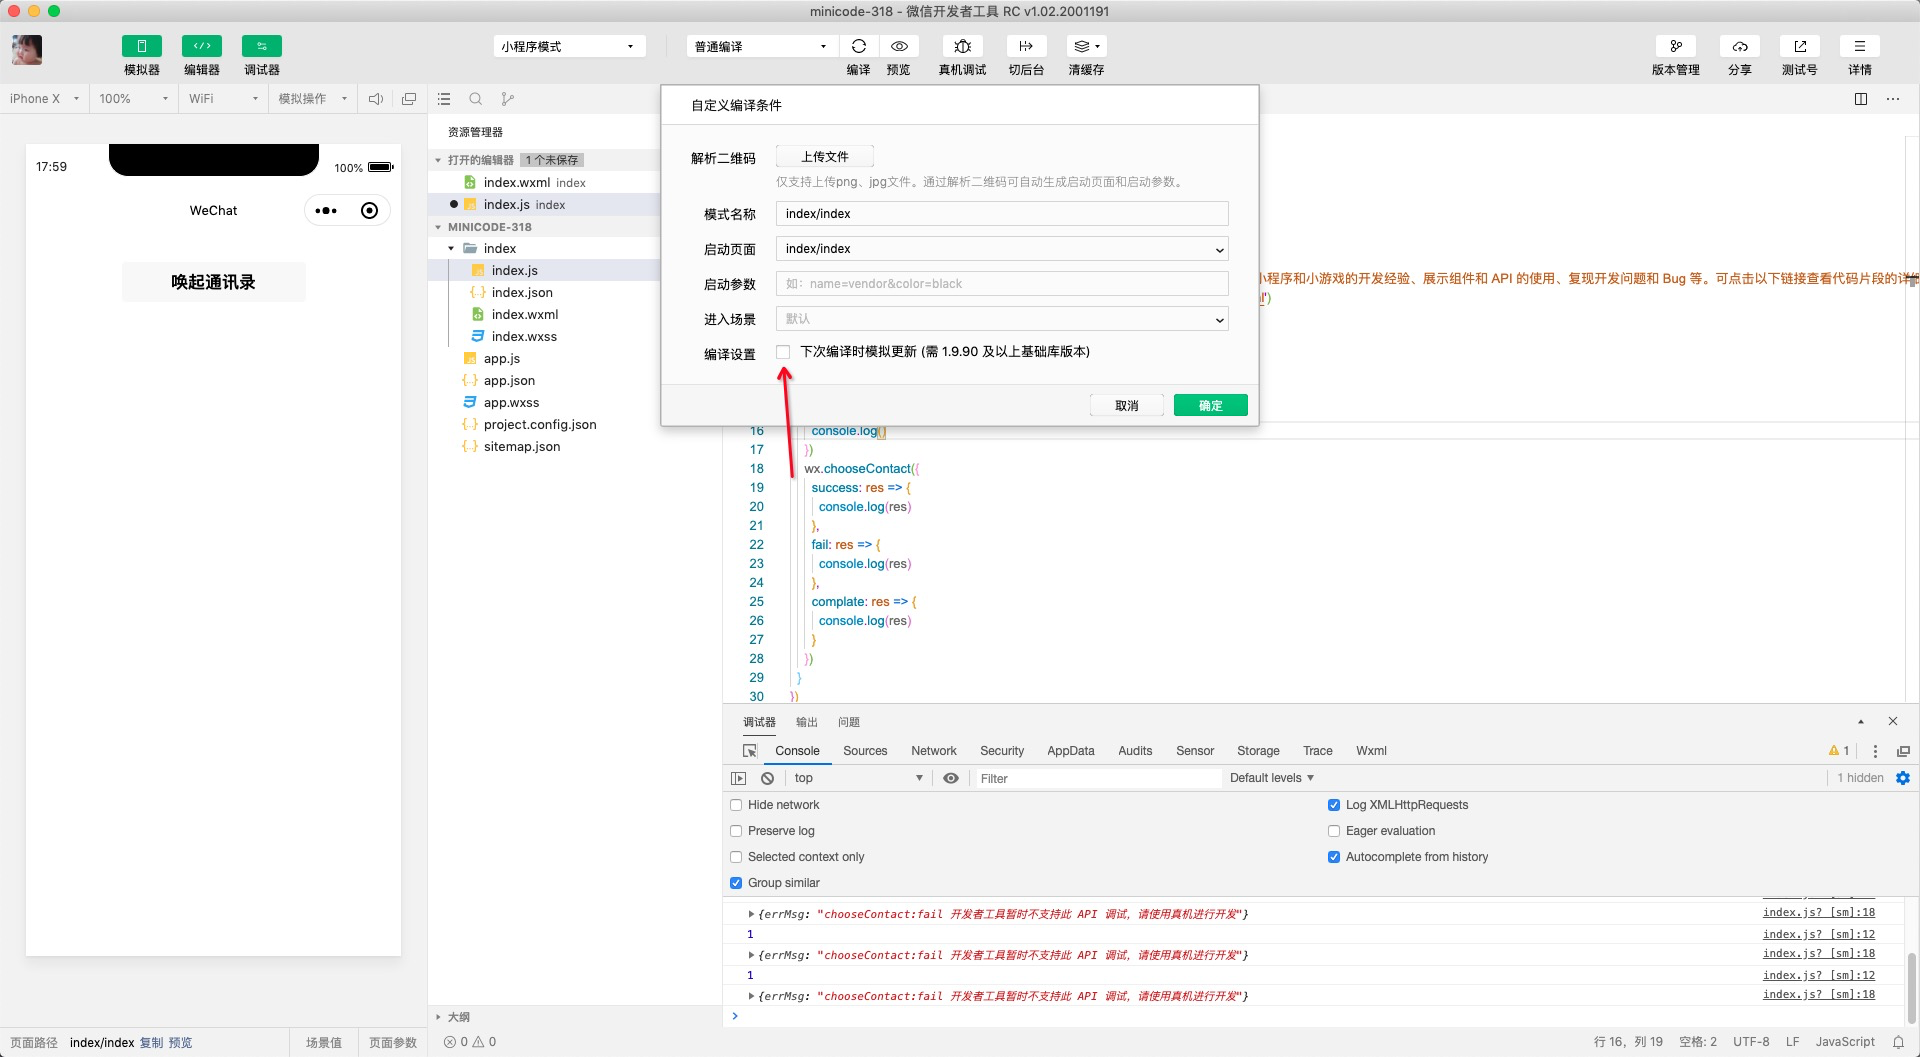Toggle the simulator (模拟器) panel button
The height and width of the screenshot is (1057, 1920).
pyautogui.click(x=141, y=46)
